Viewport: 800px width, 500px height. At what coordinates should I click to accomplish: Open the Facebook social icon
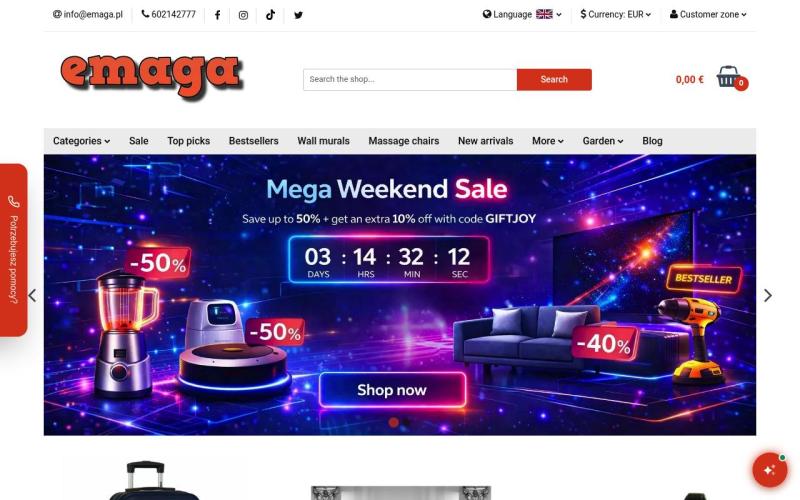click(x=217, y=15)
